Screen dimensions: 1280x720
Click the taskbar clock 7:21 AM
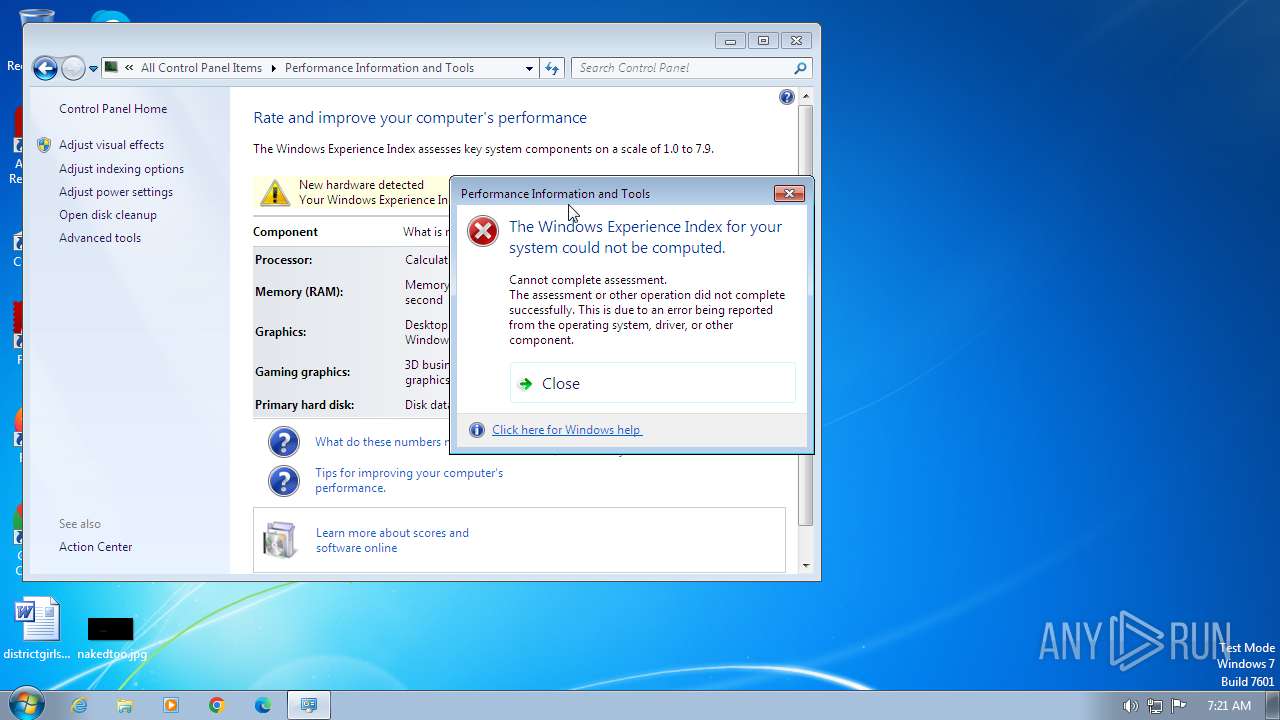1229,705
